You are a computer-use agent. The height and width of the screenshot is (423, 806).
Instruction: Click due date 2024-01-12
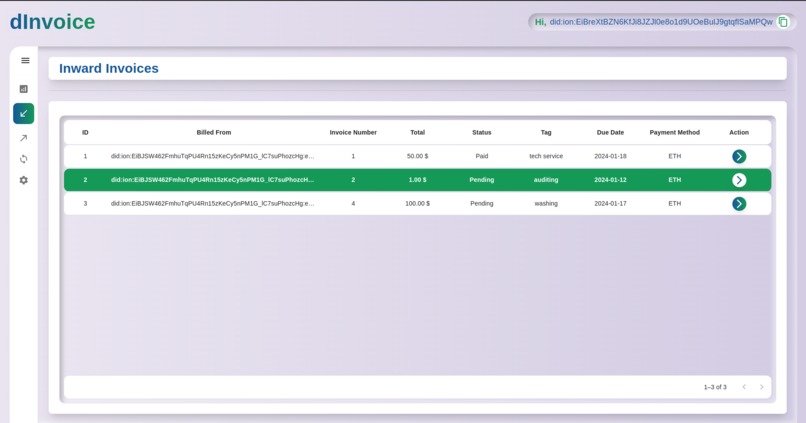click(x=610, y=180)
